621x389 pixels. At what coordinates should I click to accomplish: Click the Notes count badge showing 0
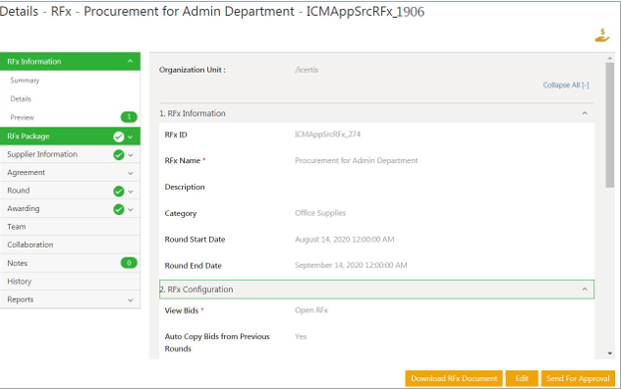[x=129, y=263]
